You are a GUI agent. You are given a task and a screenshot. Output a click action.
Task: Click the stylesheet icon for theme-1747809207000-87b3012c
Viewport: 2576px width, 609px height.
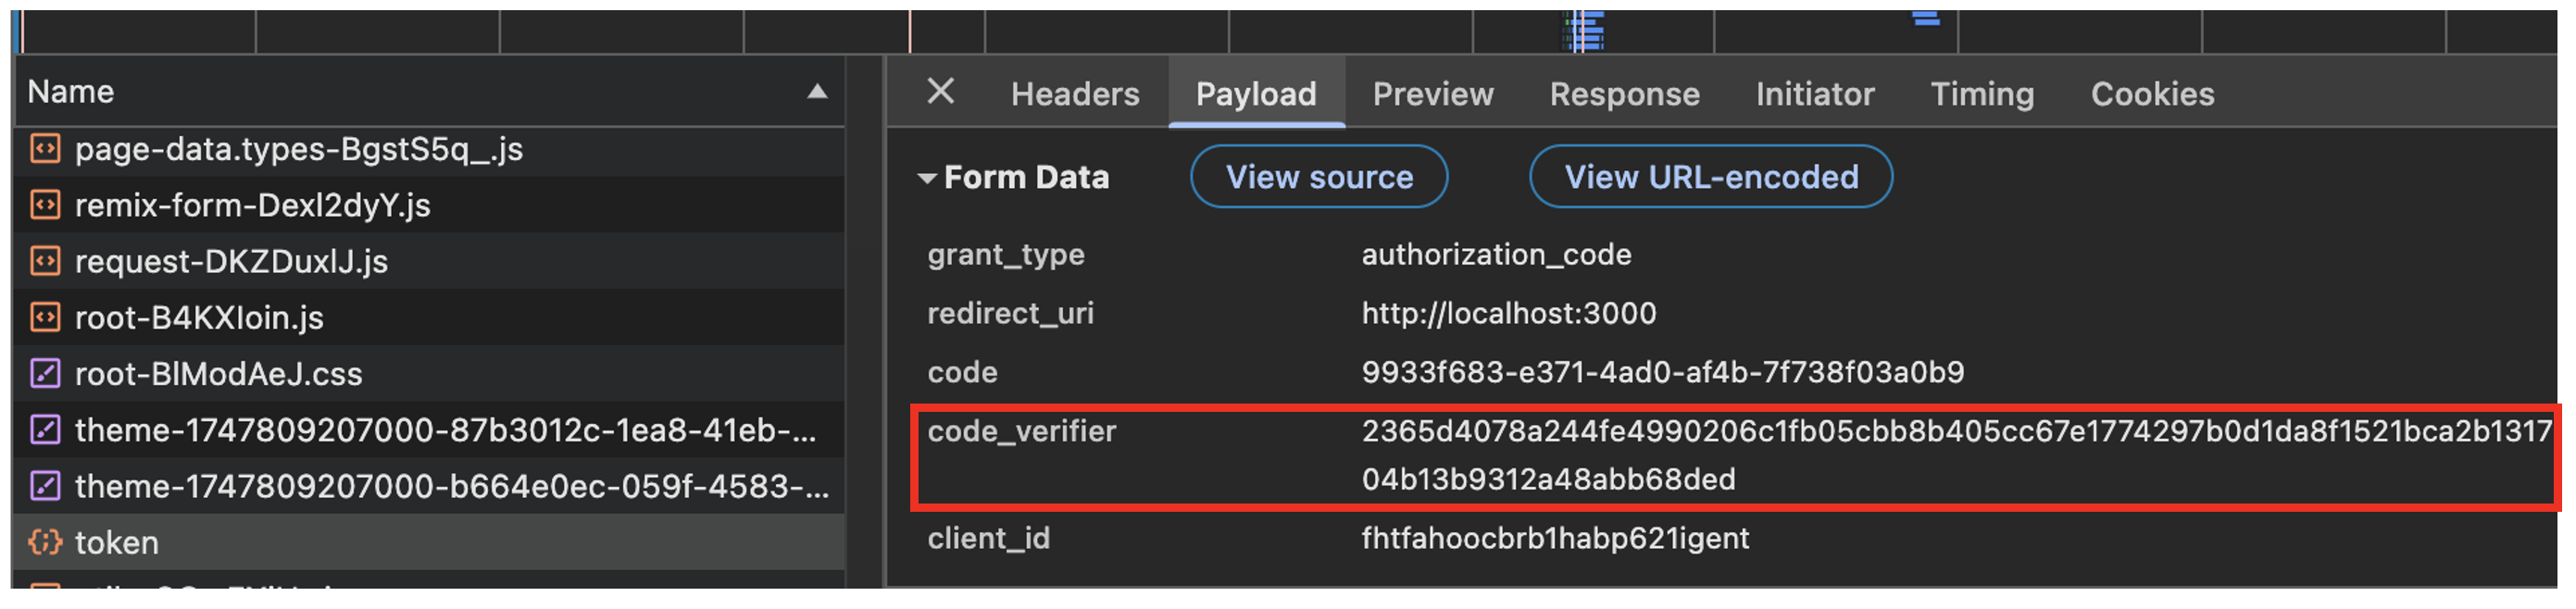point(45,430)
